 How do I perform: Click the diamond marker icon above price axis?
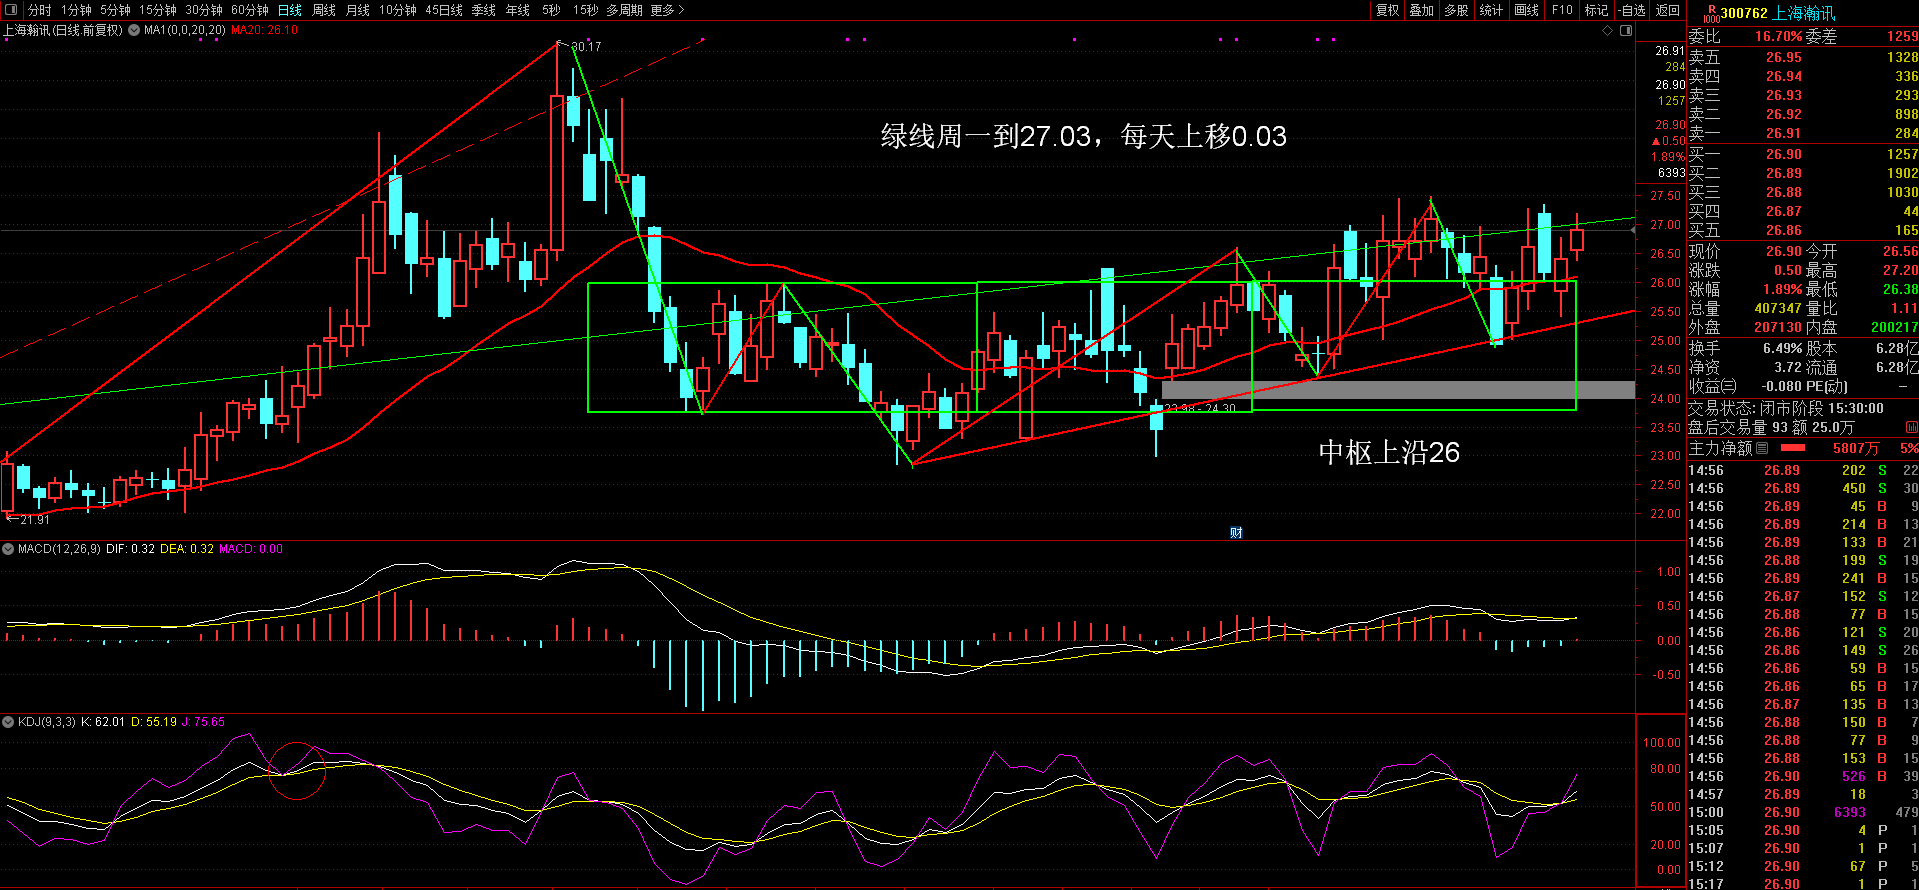(x=1608, y=30)
